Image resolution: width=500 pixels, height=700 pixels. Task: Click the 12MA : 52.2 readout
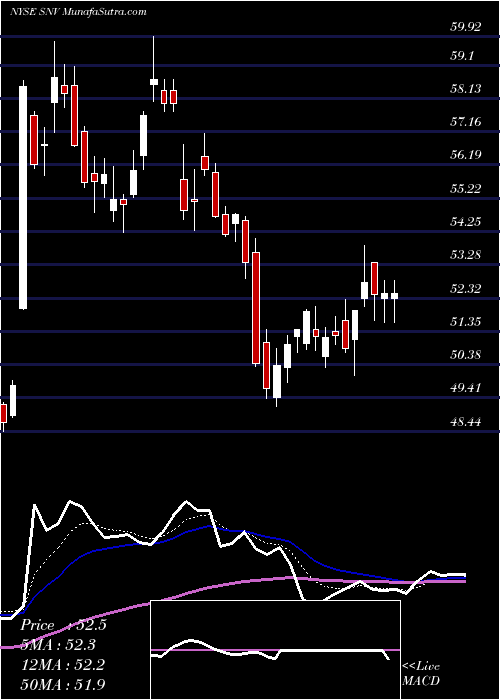tap(63, 665)
